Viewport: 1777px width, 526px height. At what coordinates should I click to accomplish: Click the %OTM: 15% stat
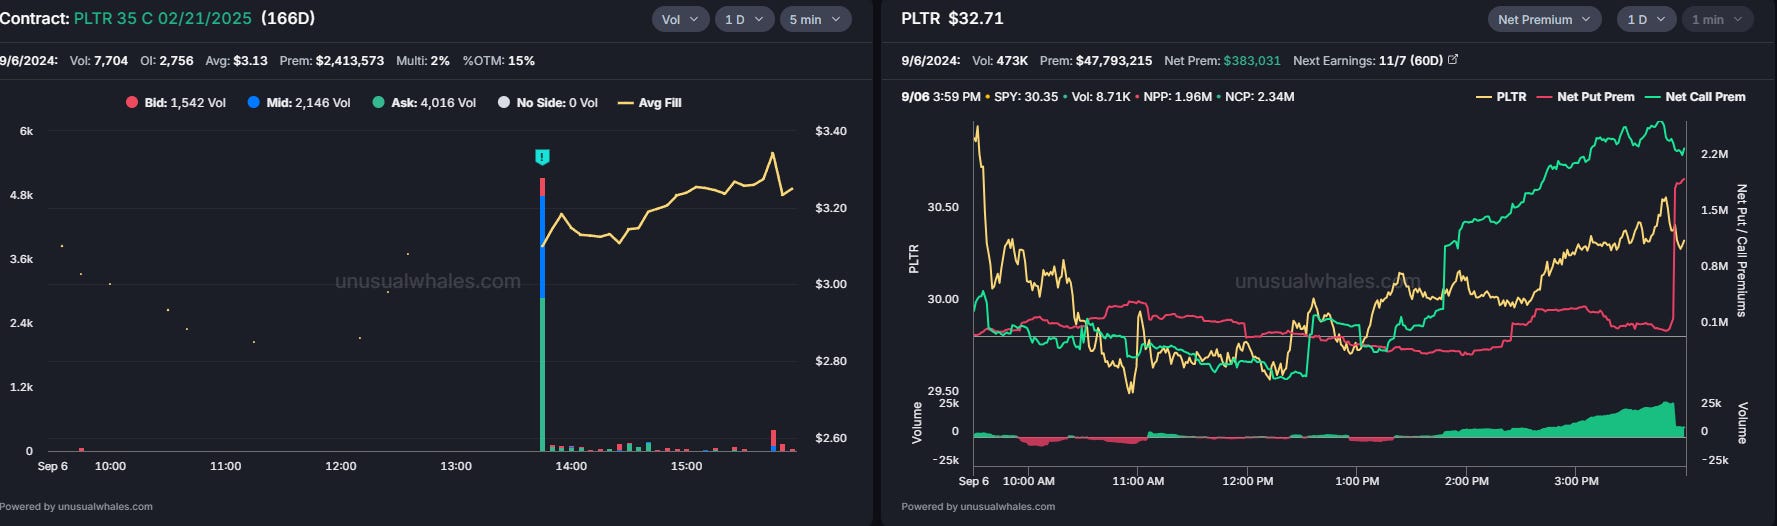point(499,61)
